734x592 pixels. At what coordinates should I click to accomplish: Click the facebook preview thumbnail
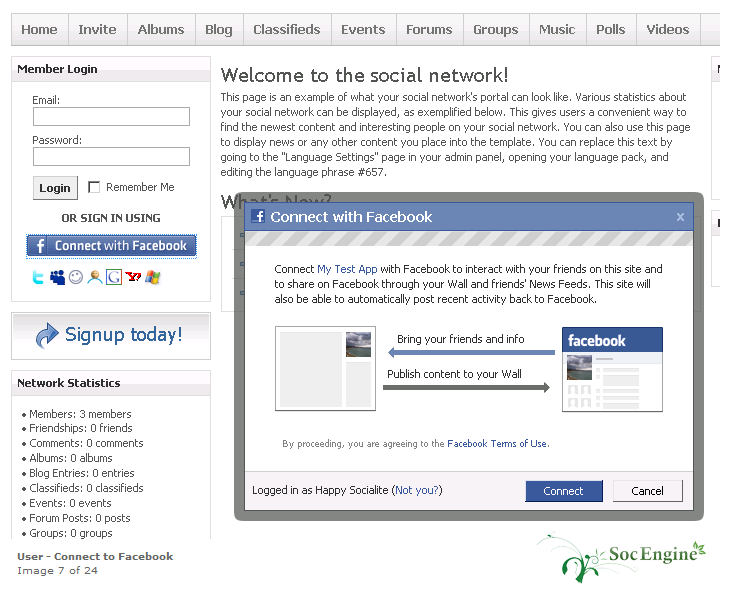[x=612, y=369]
